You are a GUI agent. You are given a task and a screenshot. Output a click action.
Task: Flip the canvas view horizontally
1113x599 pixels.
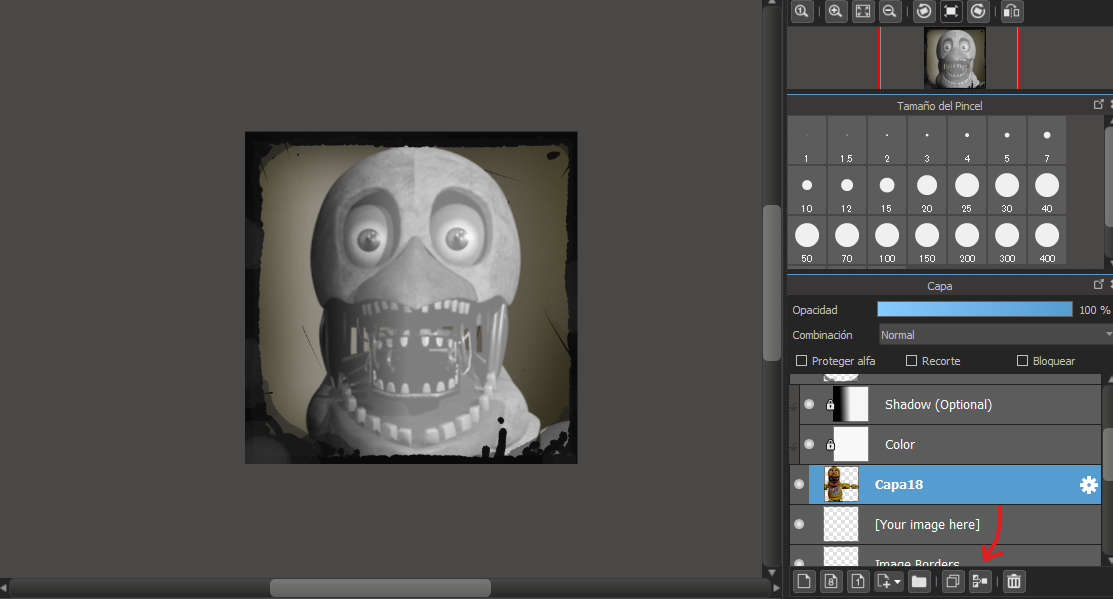1012,11
